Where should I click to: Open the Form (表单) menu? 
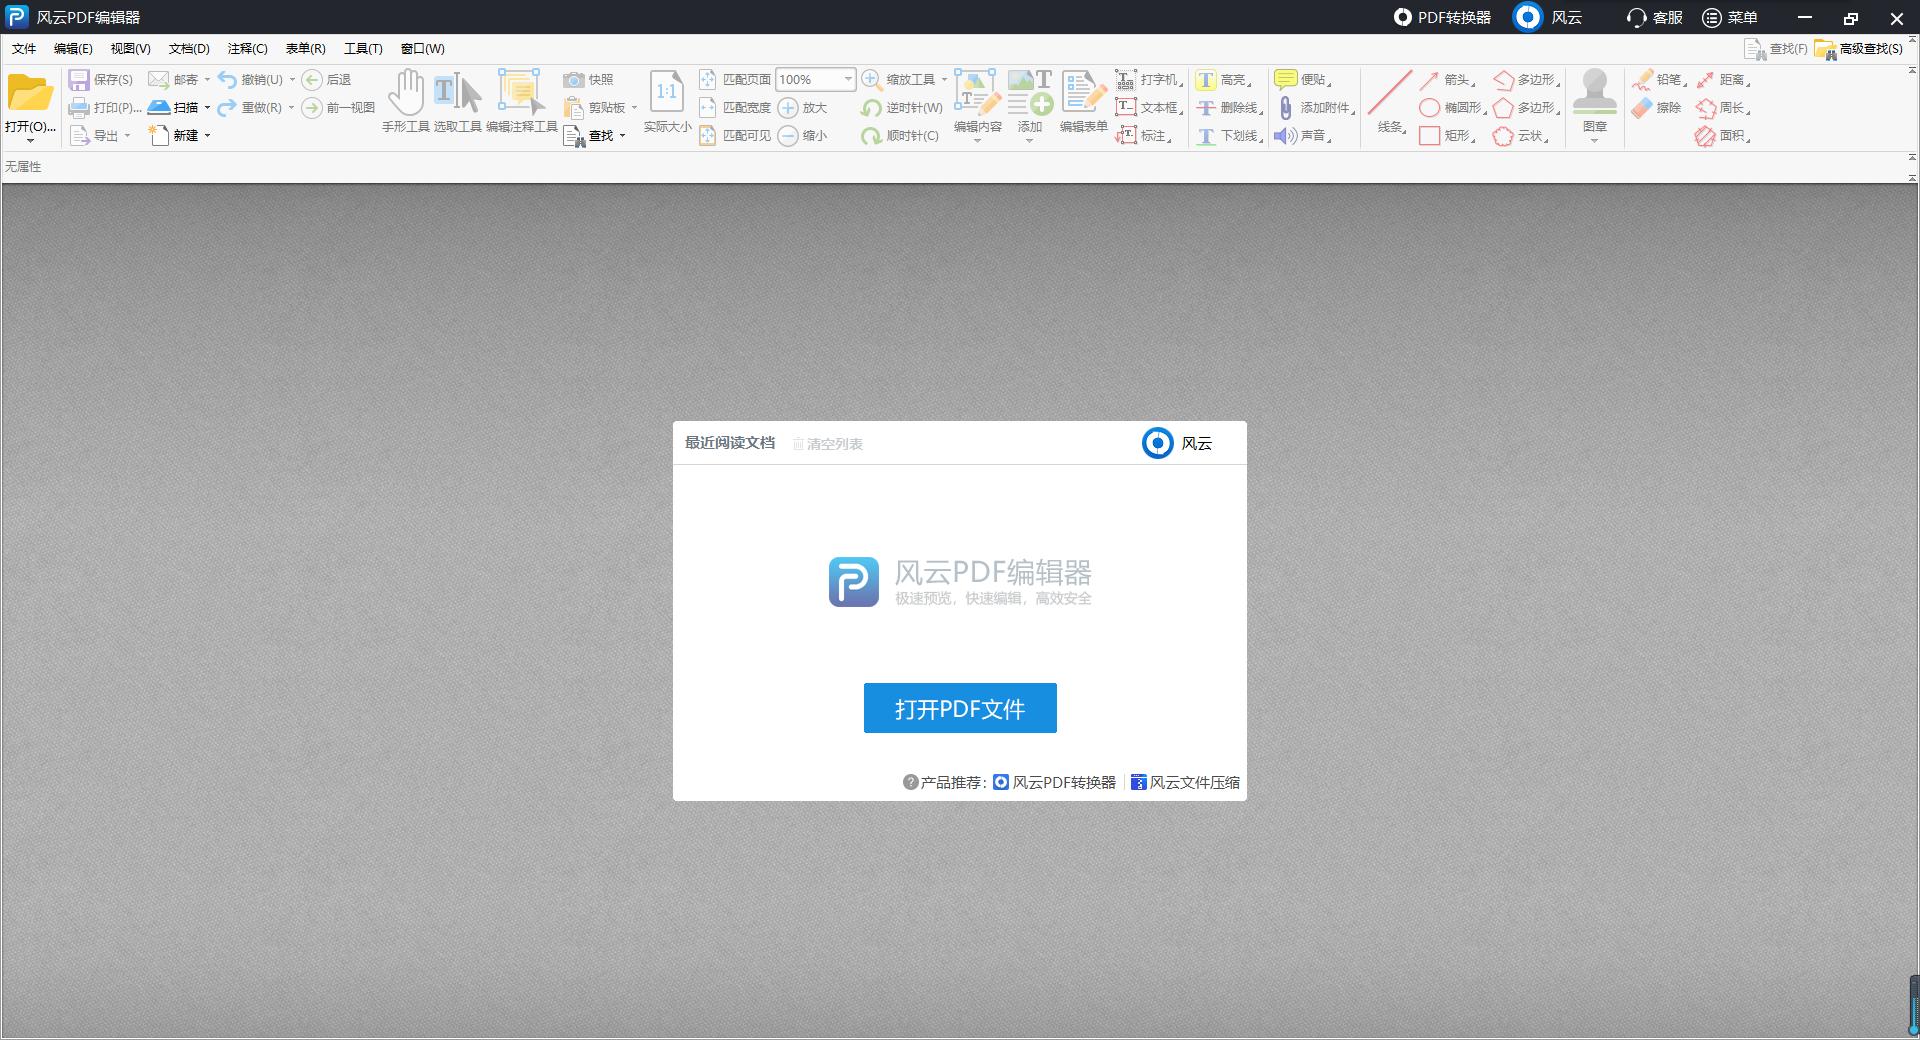tap(306, 49)
